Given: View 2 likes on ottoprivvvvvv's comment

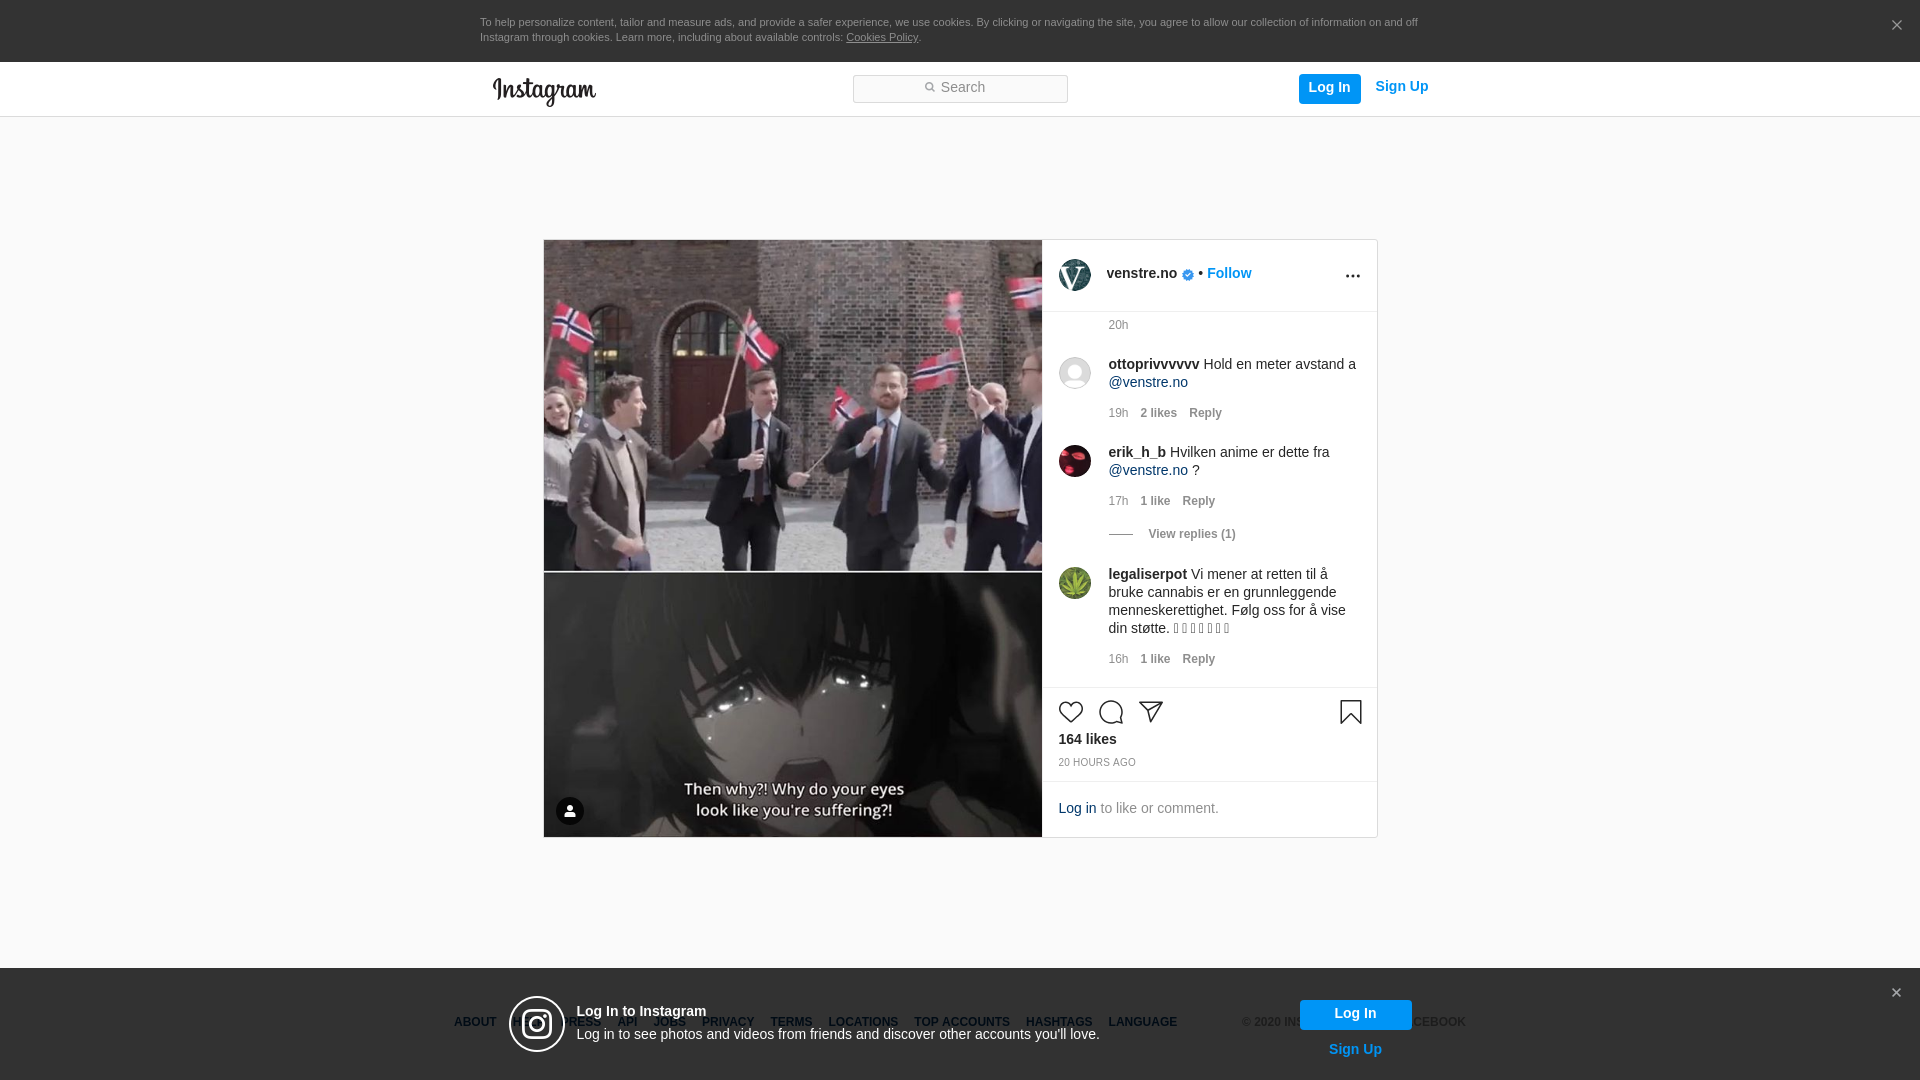Looking at the screenshot, I should pyautogui.click(x=1159, y=413).
